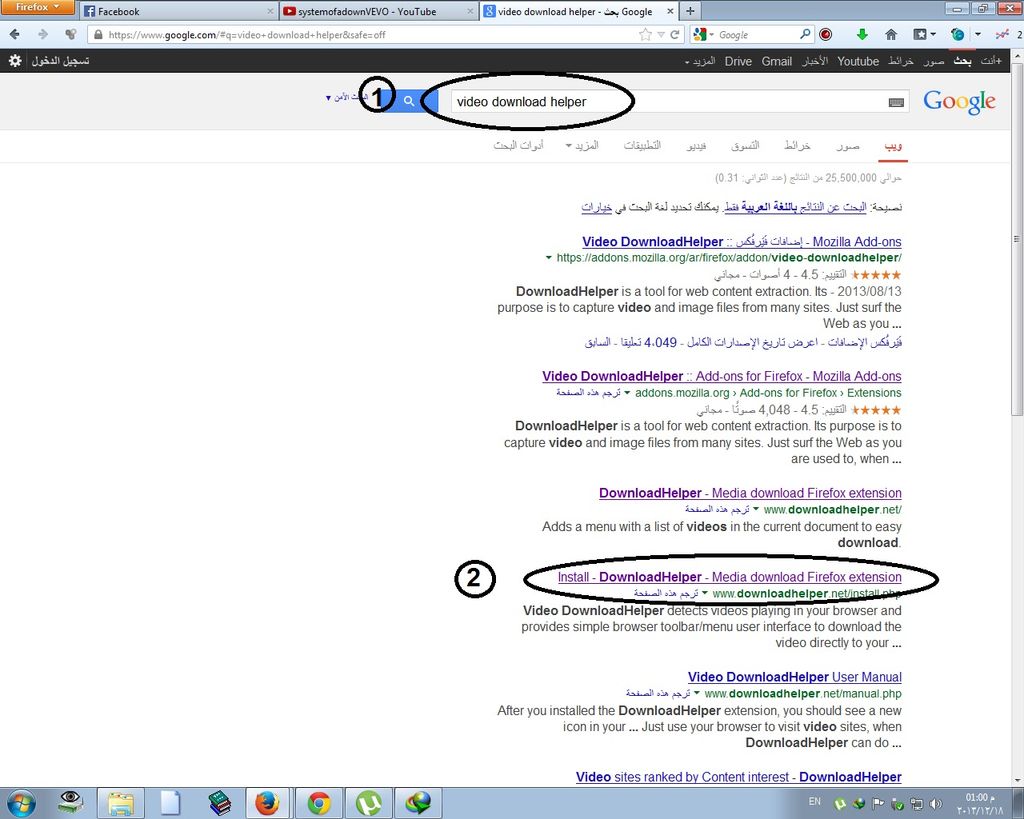Bookmark this page with the star icon
Viewport: 1024px width, 819px height.
point(645,35)
